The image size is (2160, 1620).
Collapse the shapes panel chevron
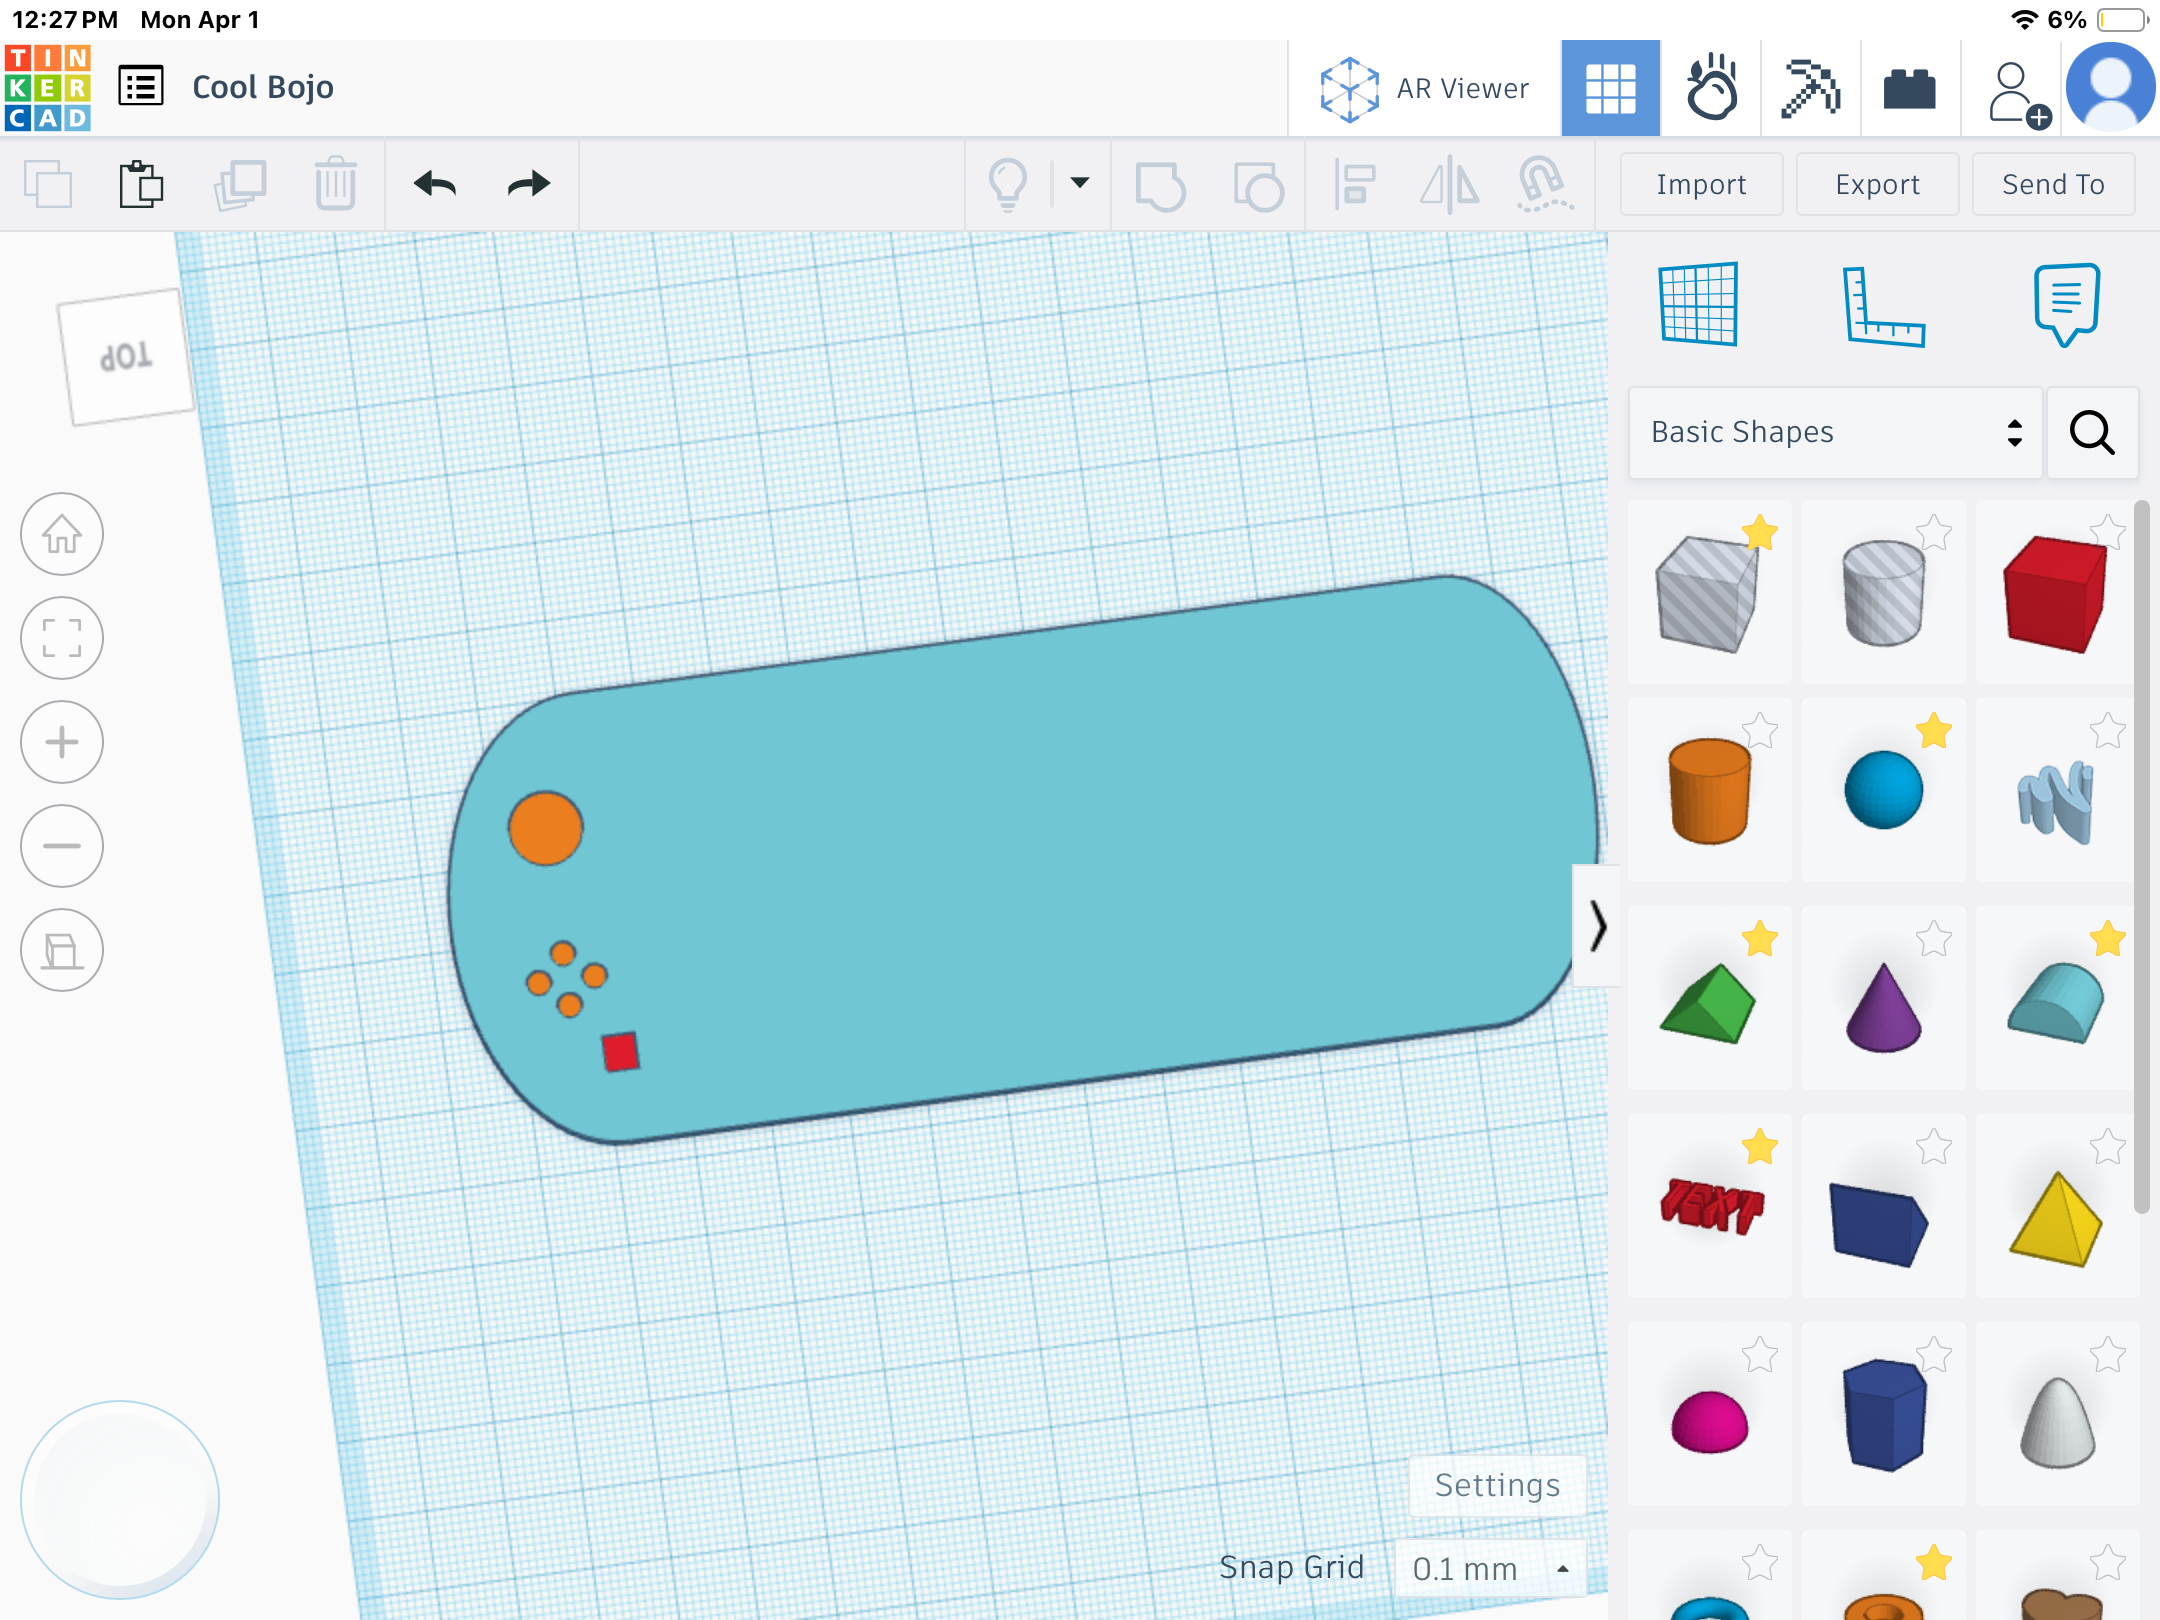pos(1597,926)
